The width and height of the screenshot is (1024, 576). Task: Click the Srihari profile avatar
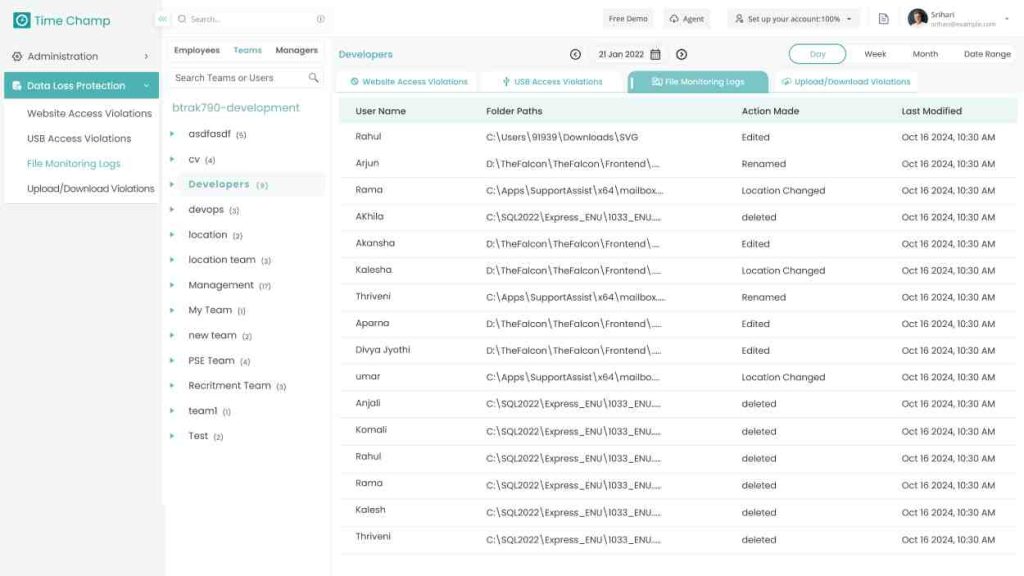coord(917,19)
